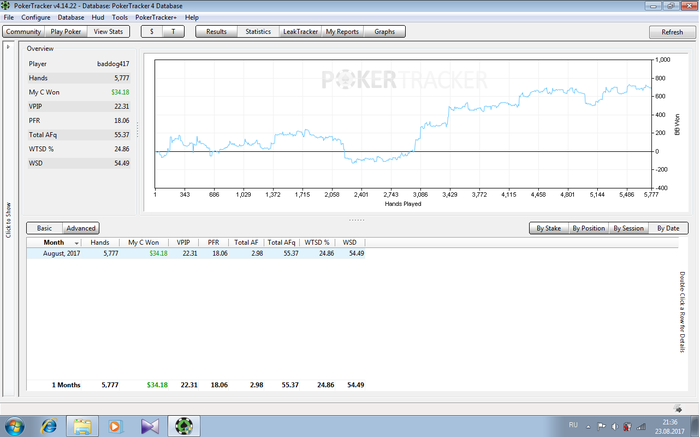
Task: Open the media player taskbar icon
Action: click(x=115, y=426)
